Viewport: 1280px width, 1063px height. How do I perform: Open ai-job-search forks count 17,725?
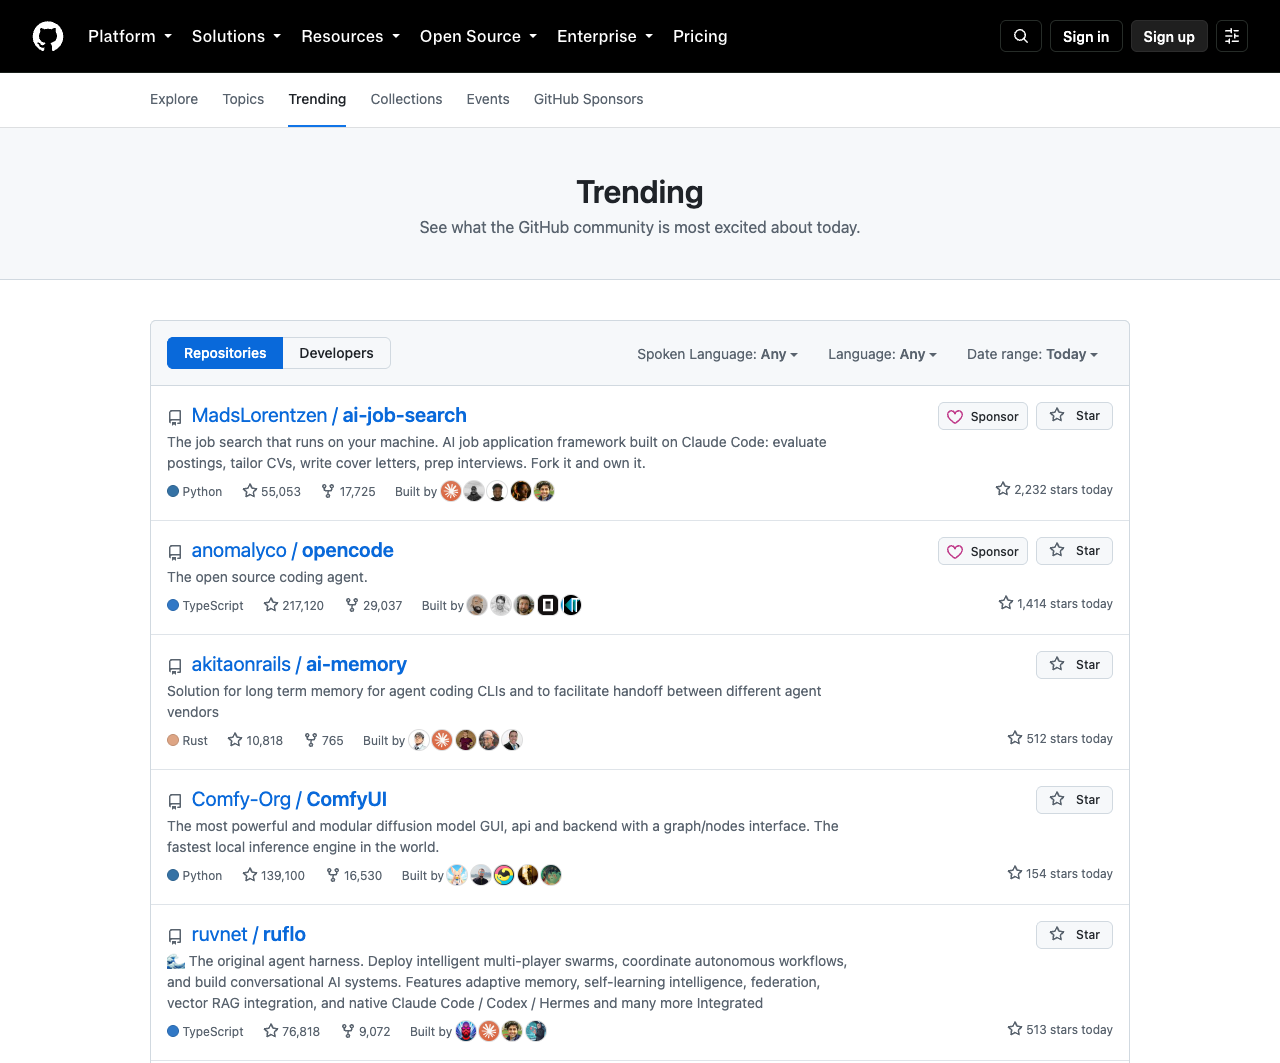coord(348,491)
